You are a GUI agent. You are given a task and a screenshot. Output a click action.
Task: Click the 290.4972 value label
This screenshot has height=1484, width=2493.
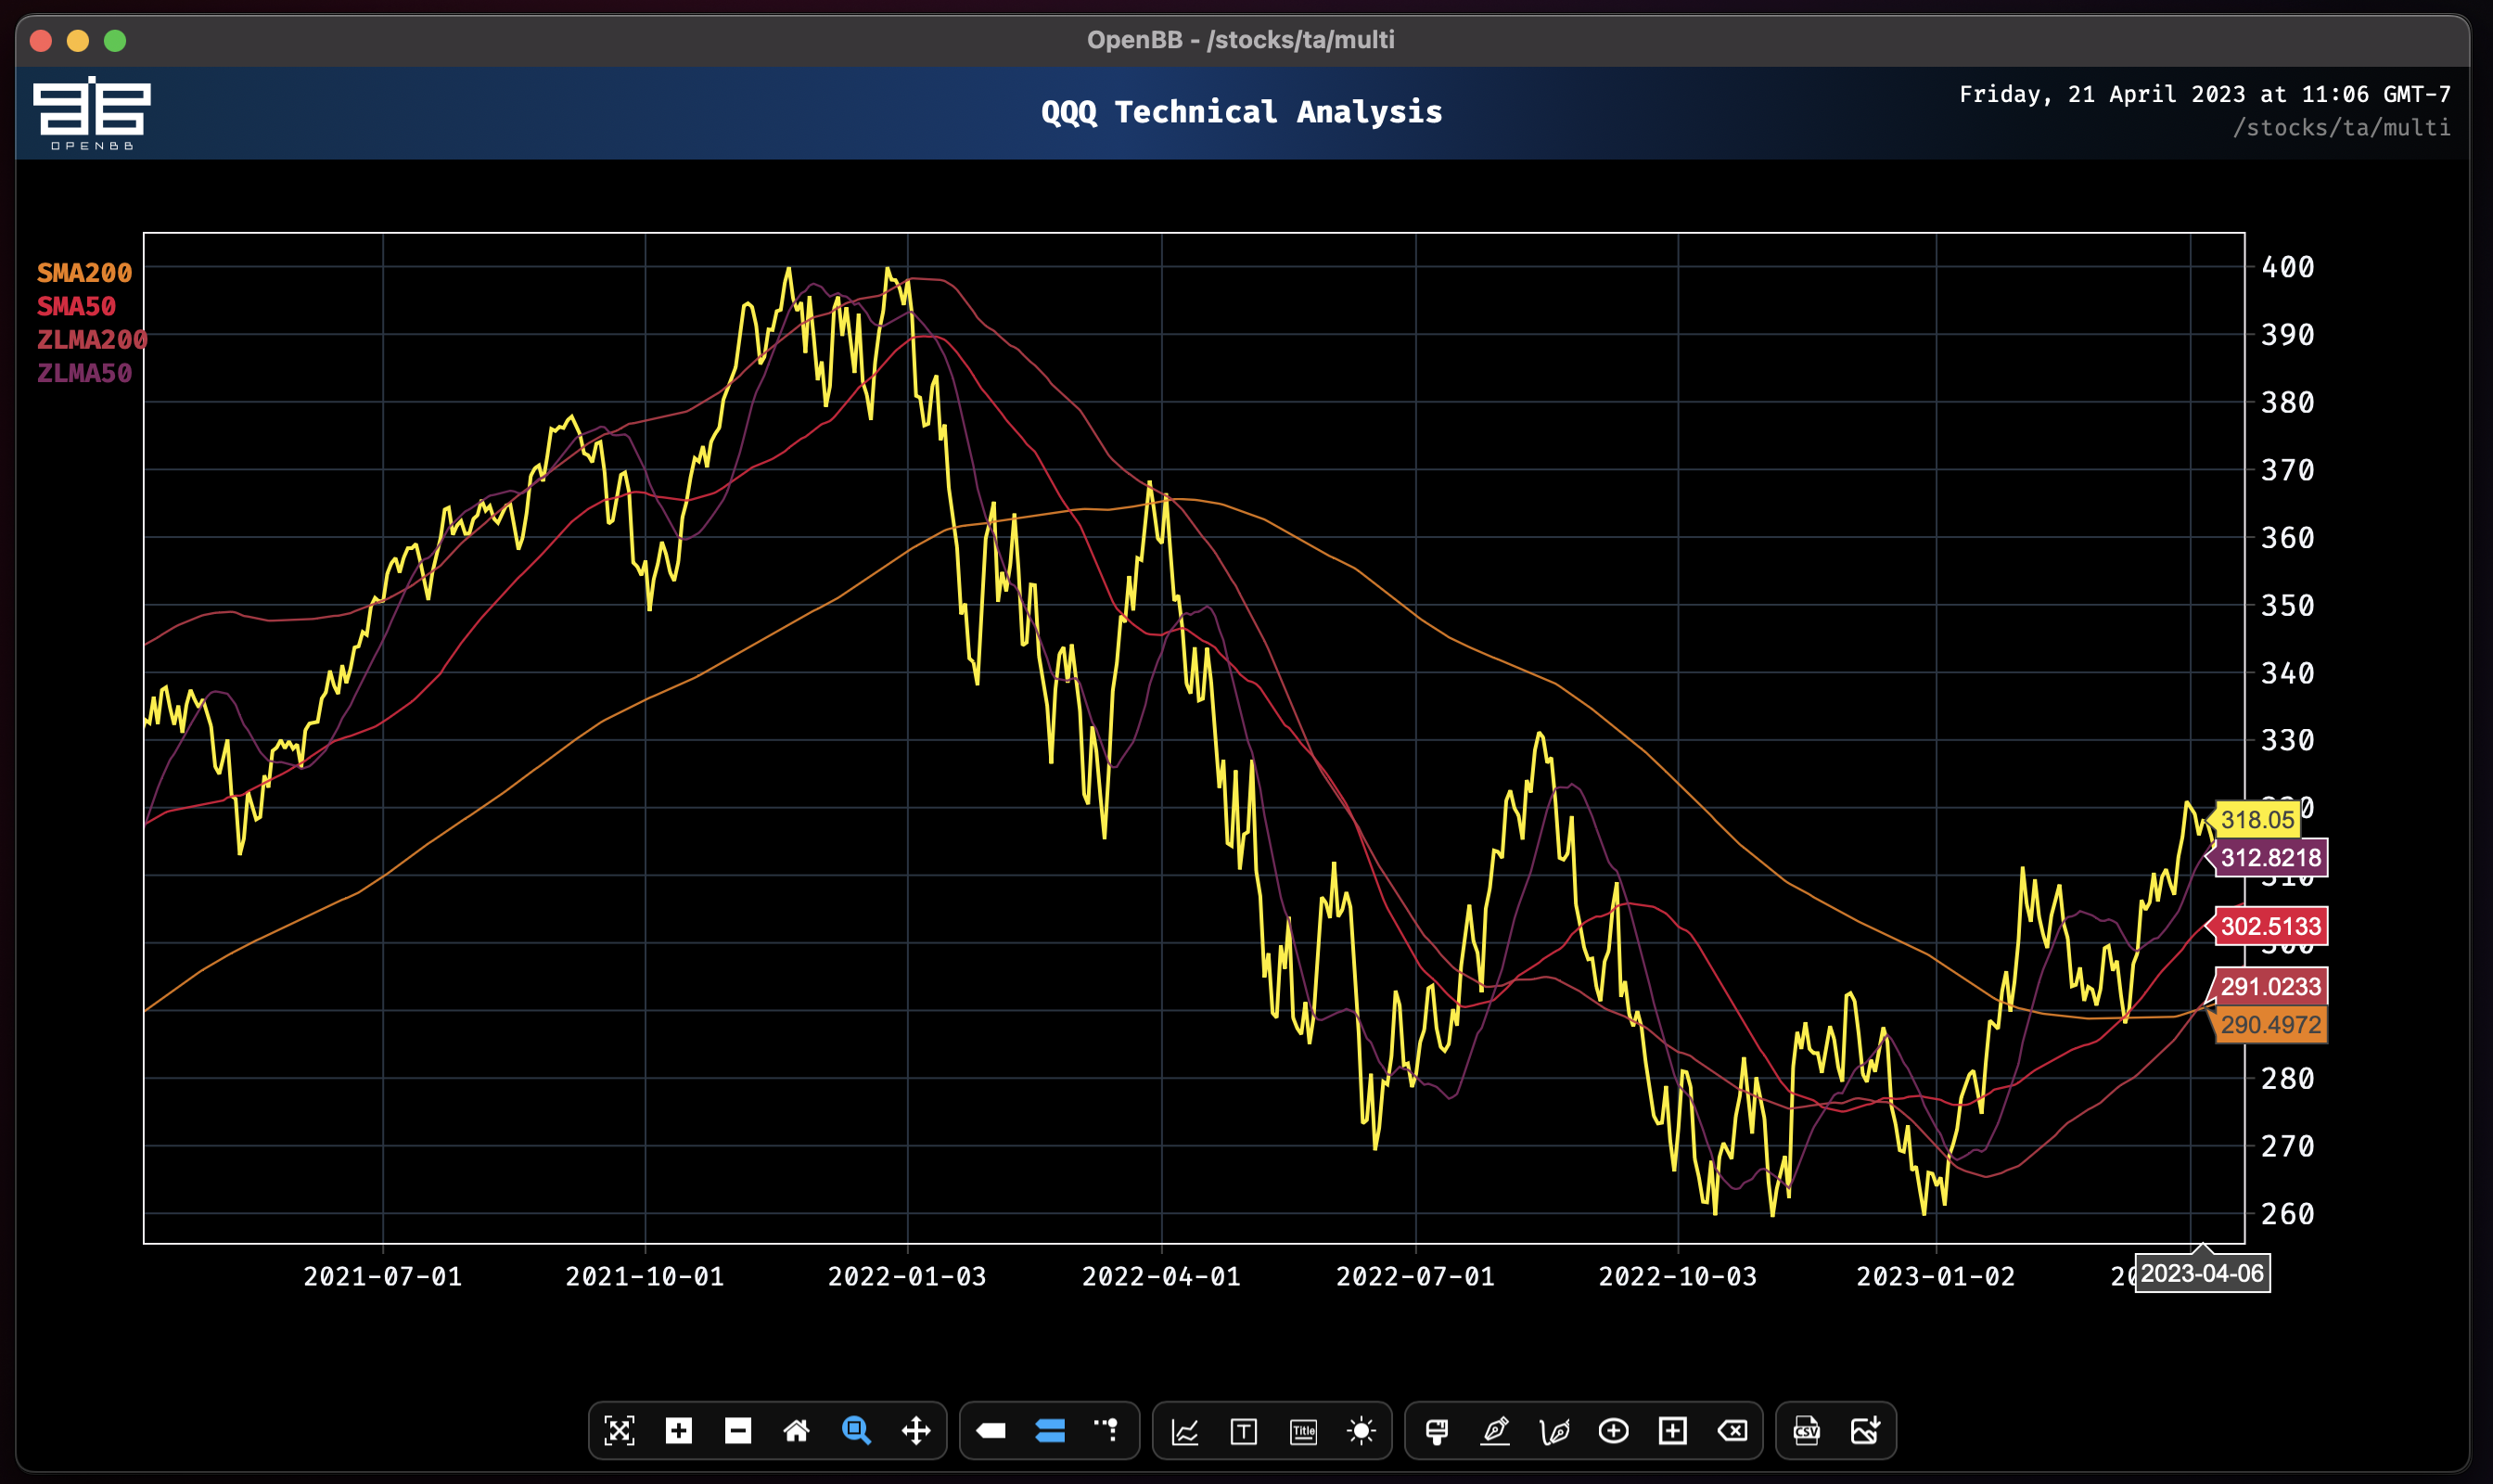pyautogui.click(x=2270, y=1025)
